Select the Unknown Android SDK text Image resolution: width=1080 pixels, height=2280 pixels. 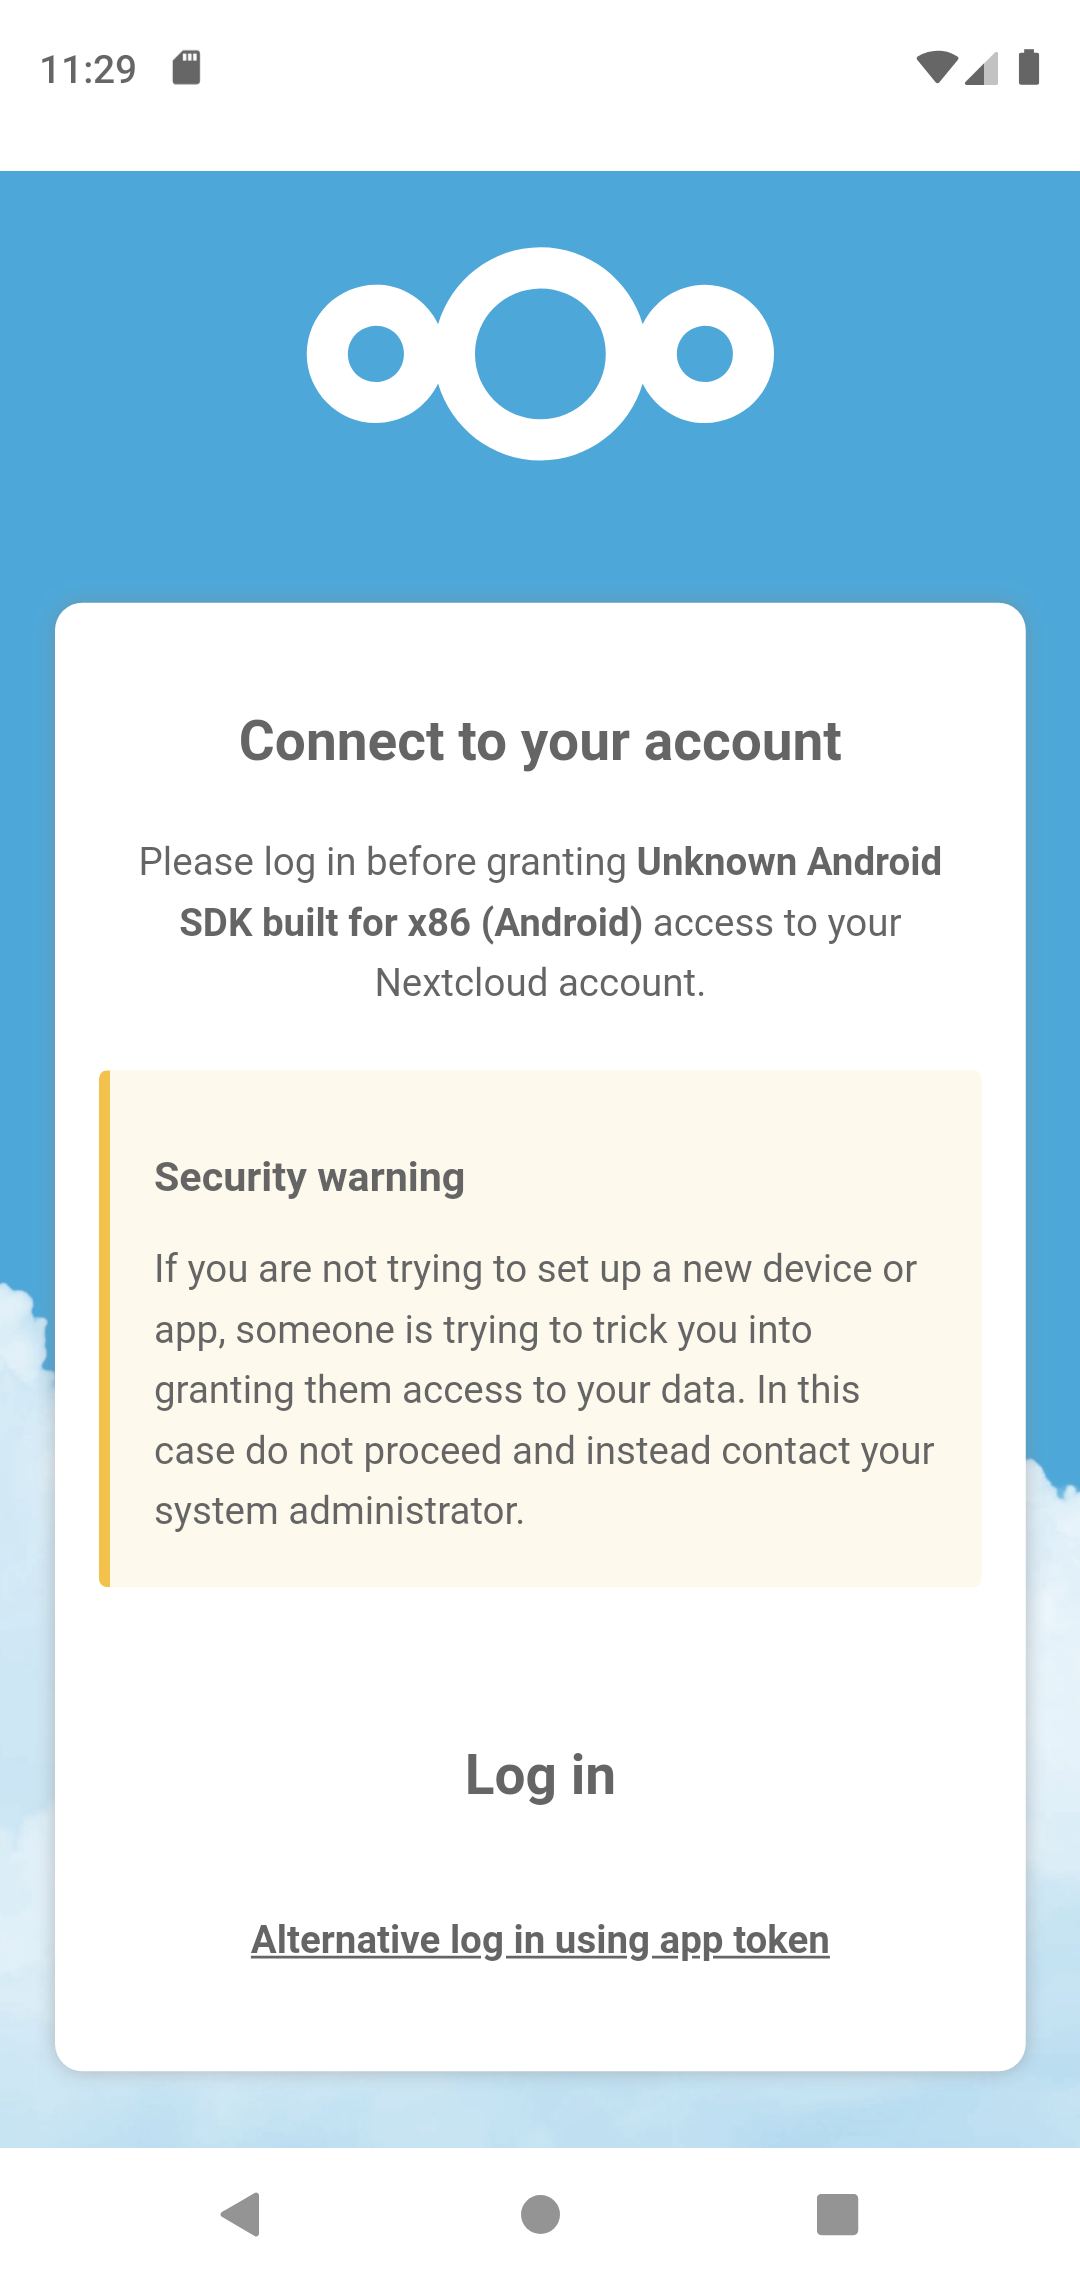(789, 861)
